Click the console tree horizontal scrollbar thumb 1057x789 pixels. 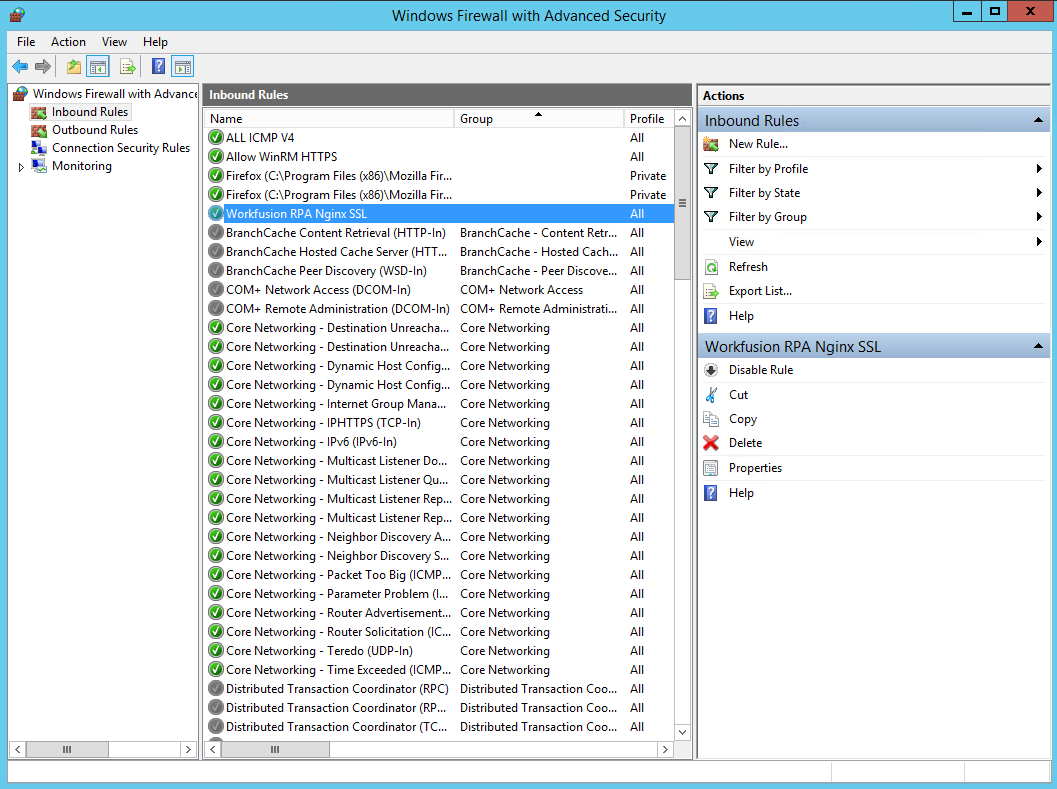pyautogui.click(x=67, y=749)
